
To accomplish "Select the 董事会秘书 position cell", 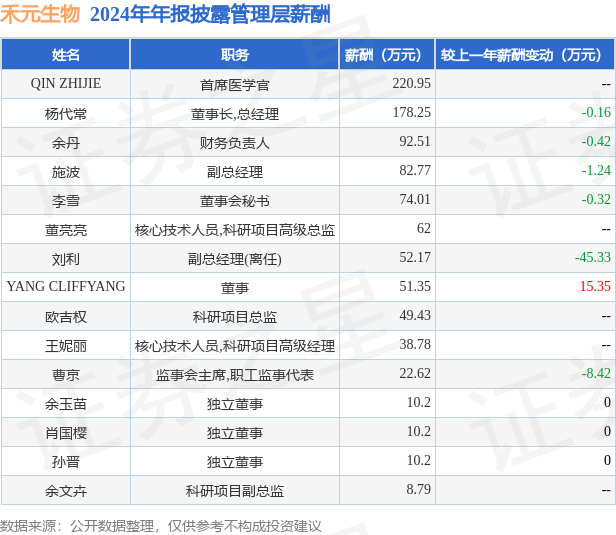I will tap(235, 201).
